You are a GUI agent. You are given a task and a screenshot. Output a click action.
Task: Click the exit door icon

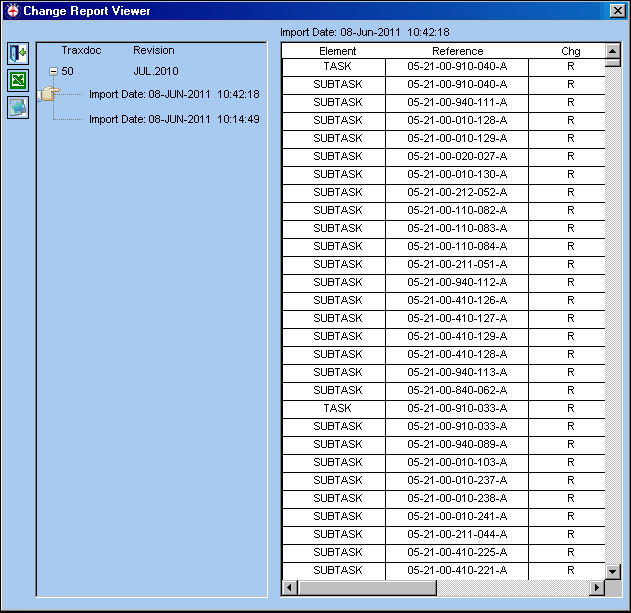[18, 53]
